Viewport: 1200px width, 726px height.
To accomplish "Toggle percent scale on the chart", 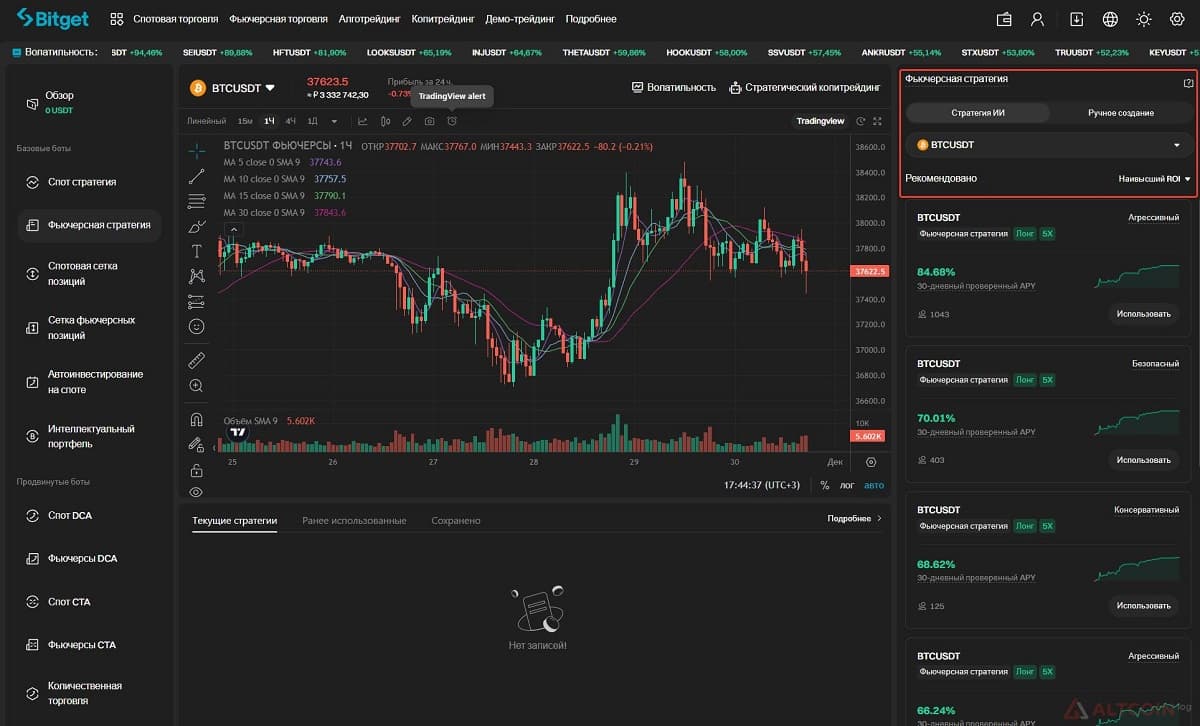I will 825,485.
